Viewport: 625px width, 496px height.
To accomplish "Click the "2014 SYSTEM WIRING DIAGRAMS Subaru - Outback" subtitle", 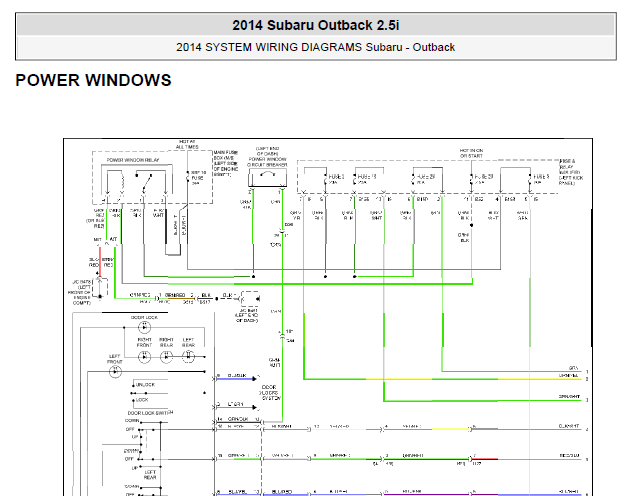I will 316,47.
